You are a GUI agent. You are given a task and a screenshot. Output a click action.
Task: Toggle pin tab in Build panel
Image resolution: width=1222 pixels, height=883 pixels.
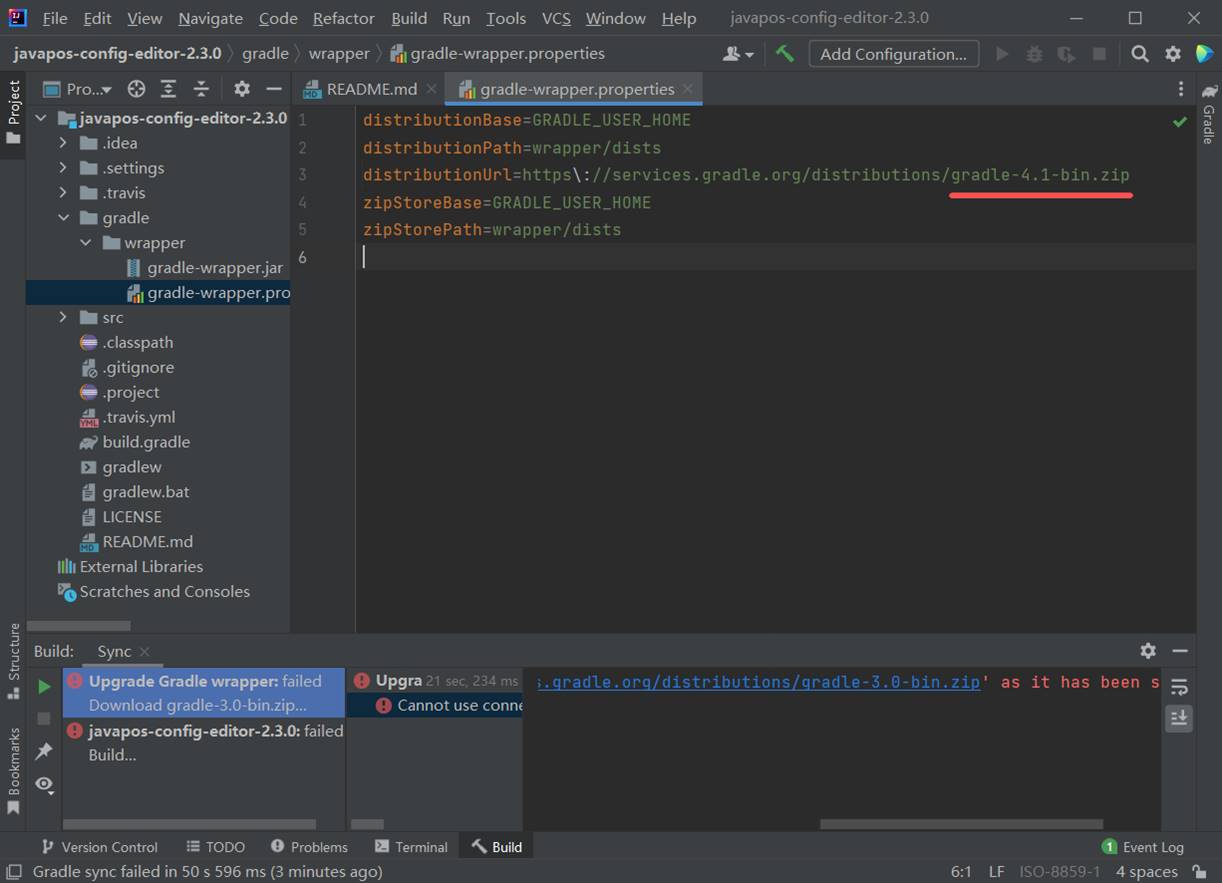pos(44,751)
